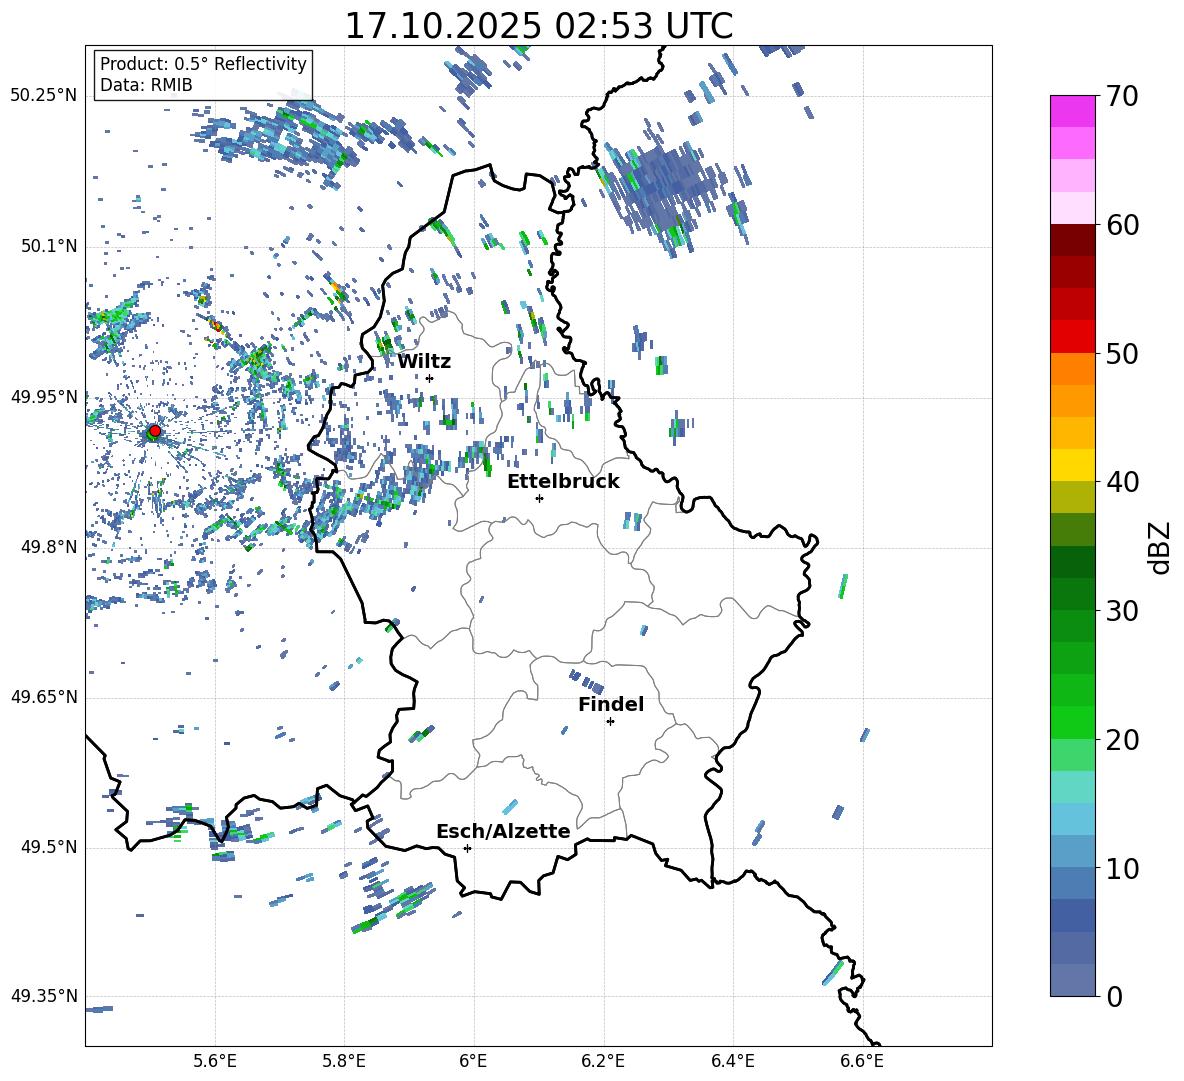Click the 6.2°E longitude label
The width and height of the screenshot is (1184, 1081).
coord(603,1061)
